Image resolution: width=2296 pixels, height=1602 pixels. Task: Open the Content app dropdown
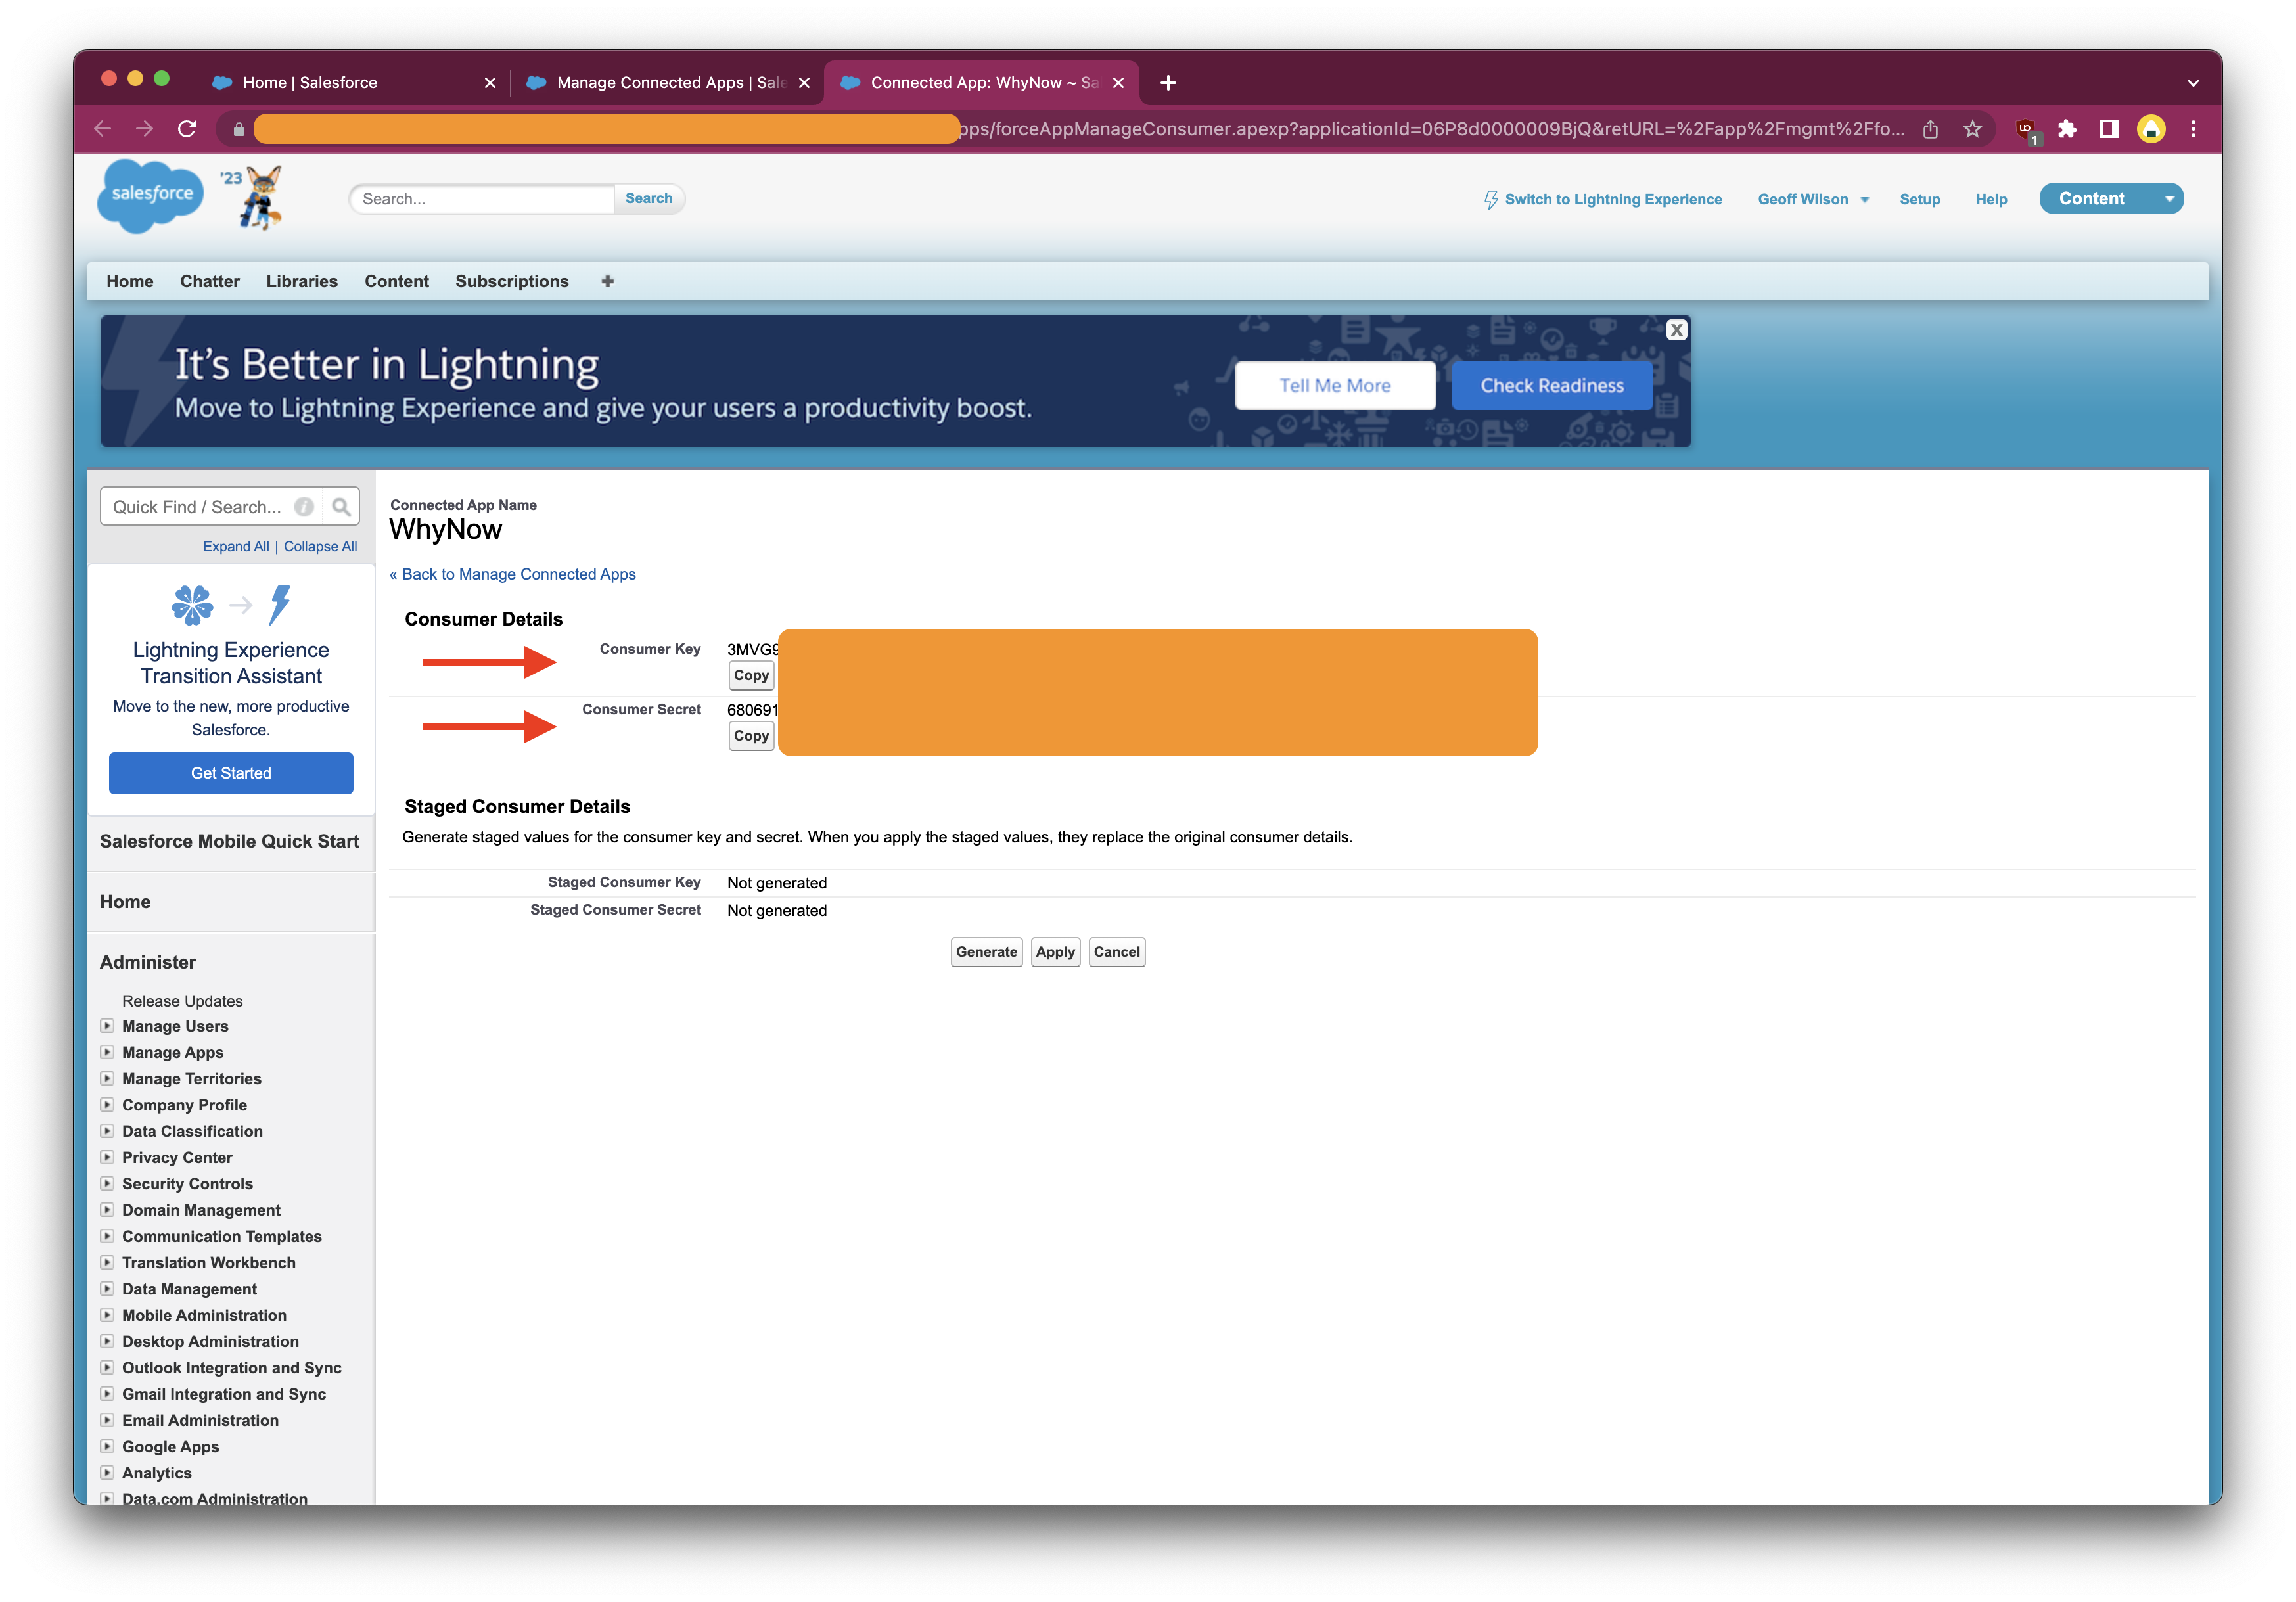pyautogui.click(x=2111, y=198)
